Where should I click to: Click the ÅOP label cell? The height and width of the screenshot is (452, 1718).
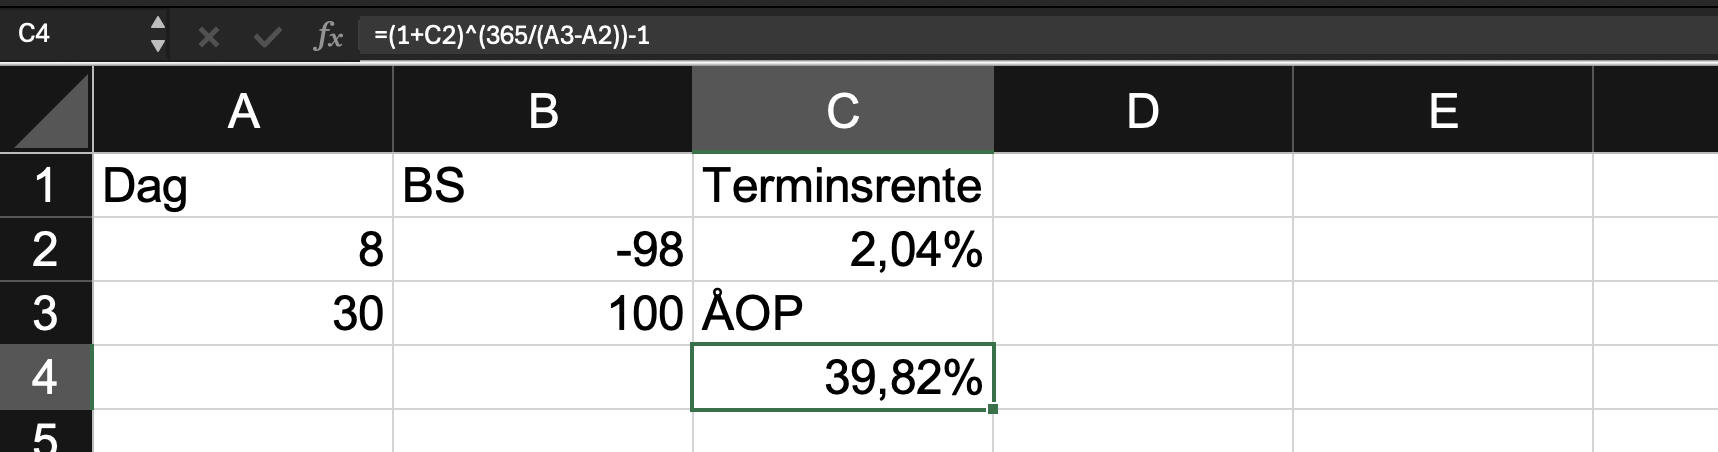[x=843, y=313]
